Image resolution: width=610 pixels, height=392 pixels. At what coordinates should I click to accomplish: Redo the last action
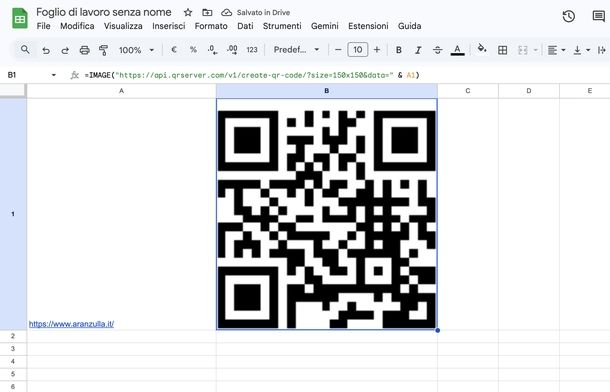coord(65,50)
